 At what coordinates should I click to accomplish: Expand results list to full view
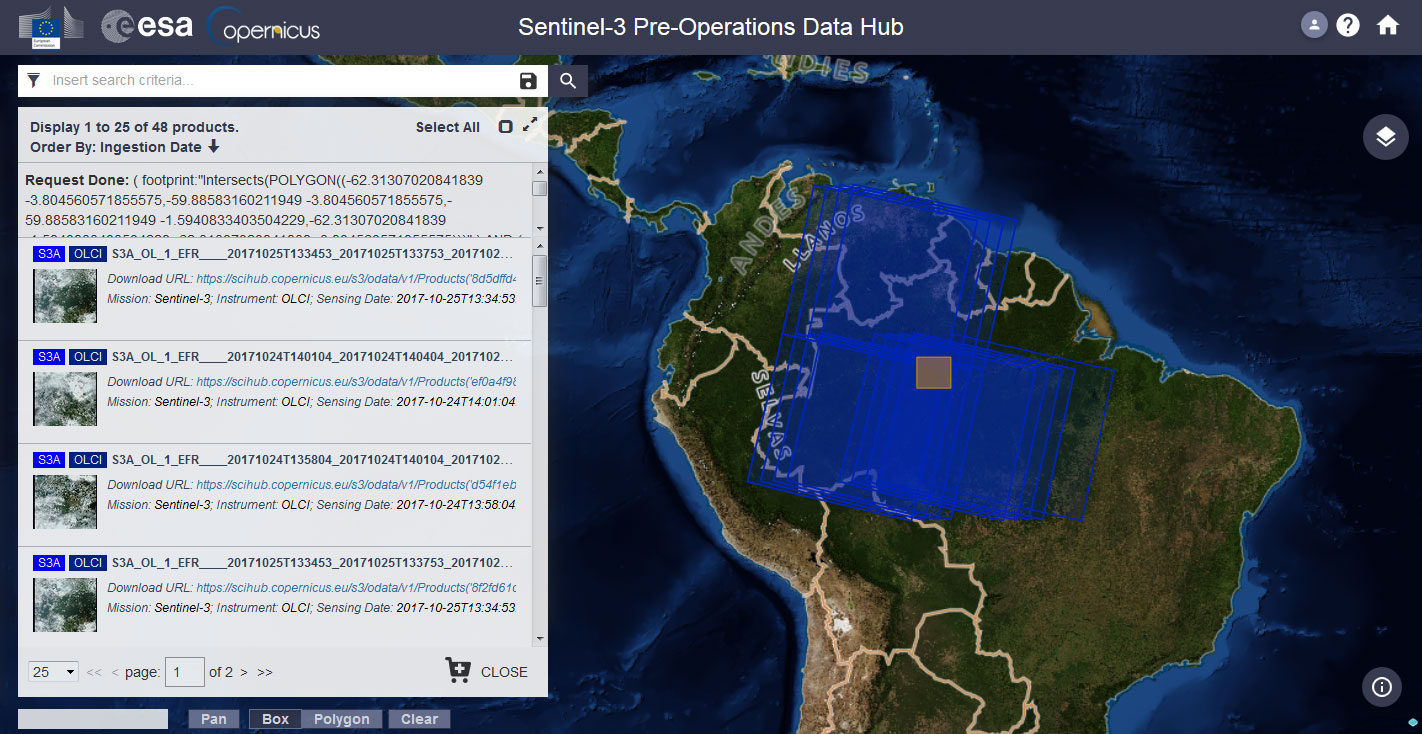tap(530, 124)
